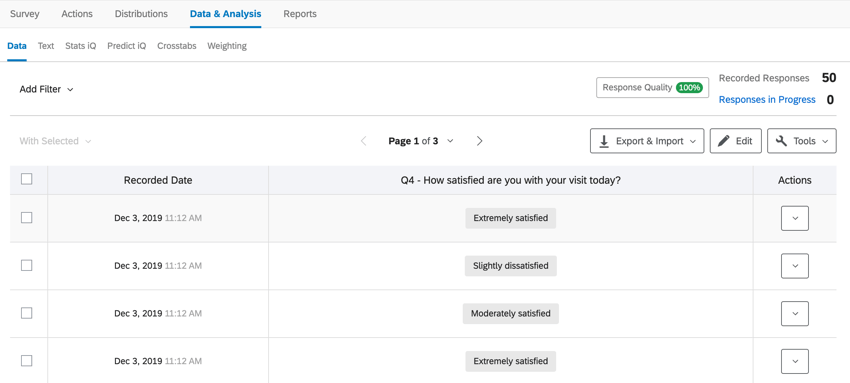Viewport: 850px width, 383px height.
Task: Click the Export & Import download icon
Action: click(x=604, y=141)
